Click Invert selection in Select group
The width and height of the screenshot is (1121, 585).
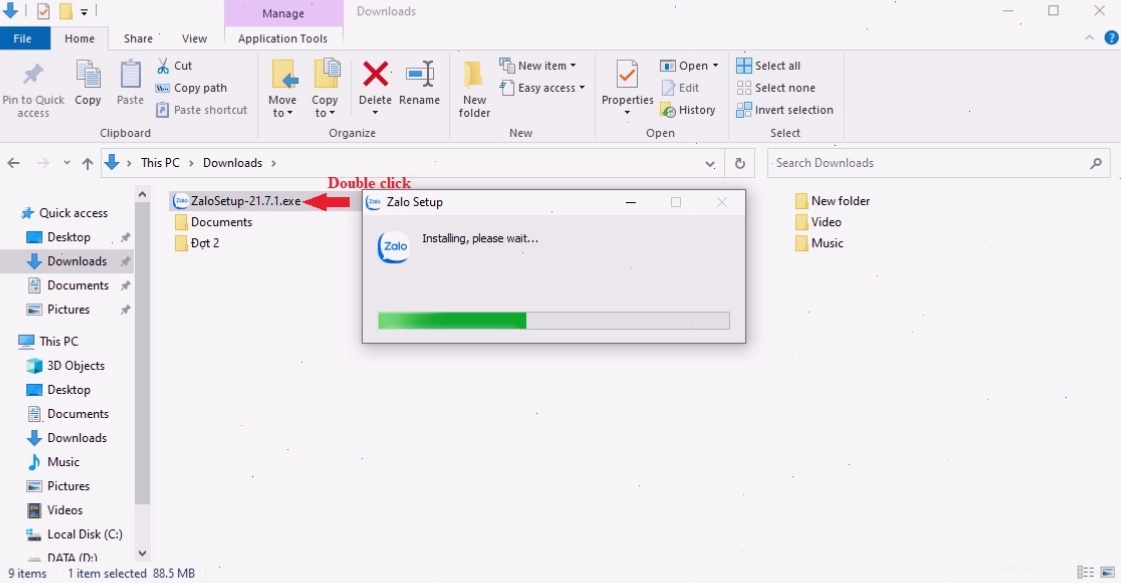(x=785, y=110)
